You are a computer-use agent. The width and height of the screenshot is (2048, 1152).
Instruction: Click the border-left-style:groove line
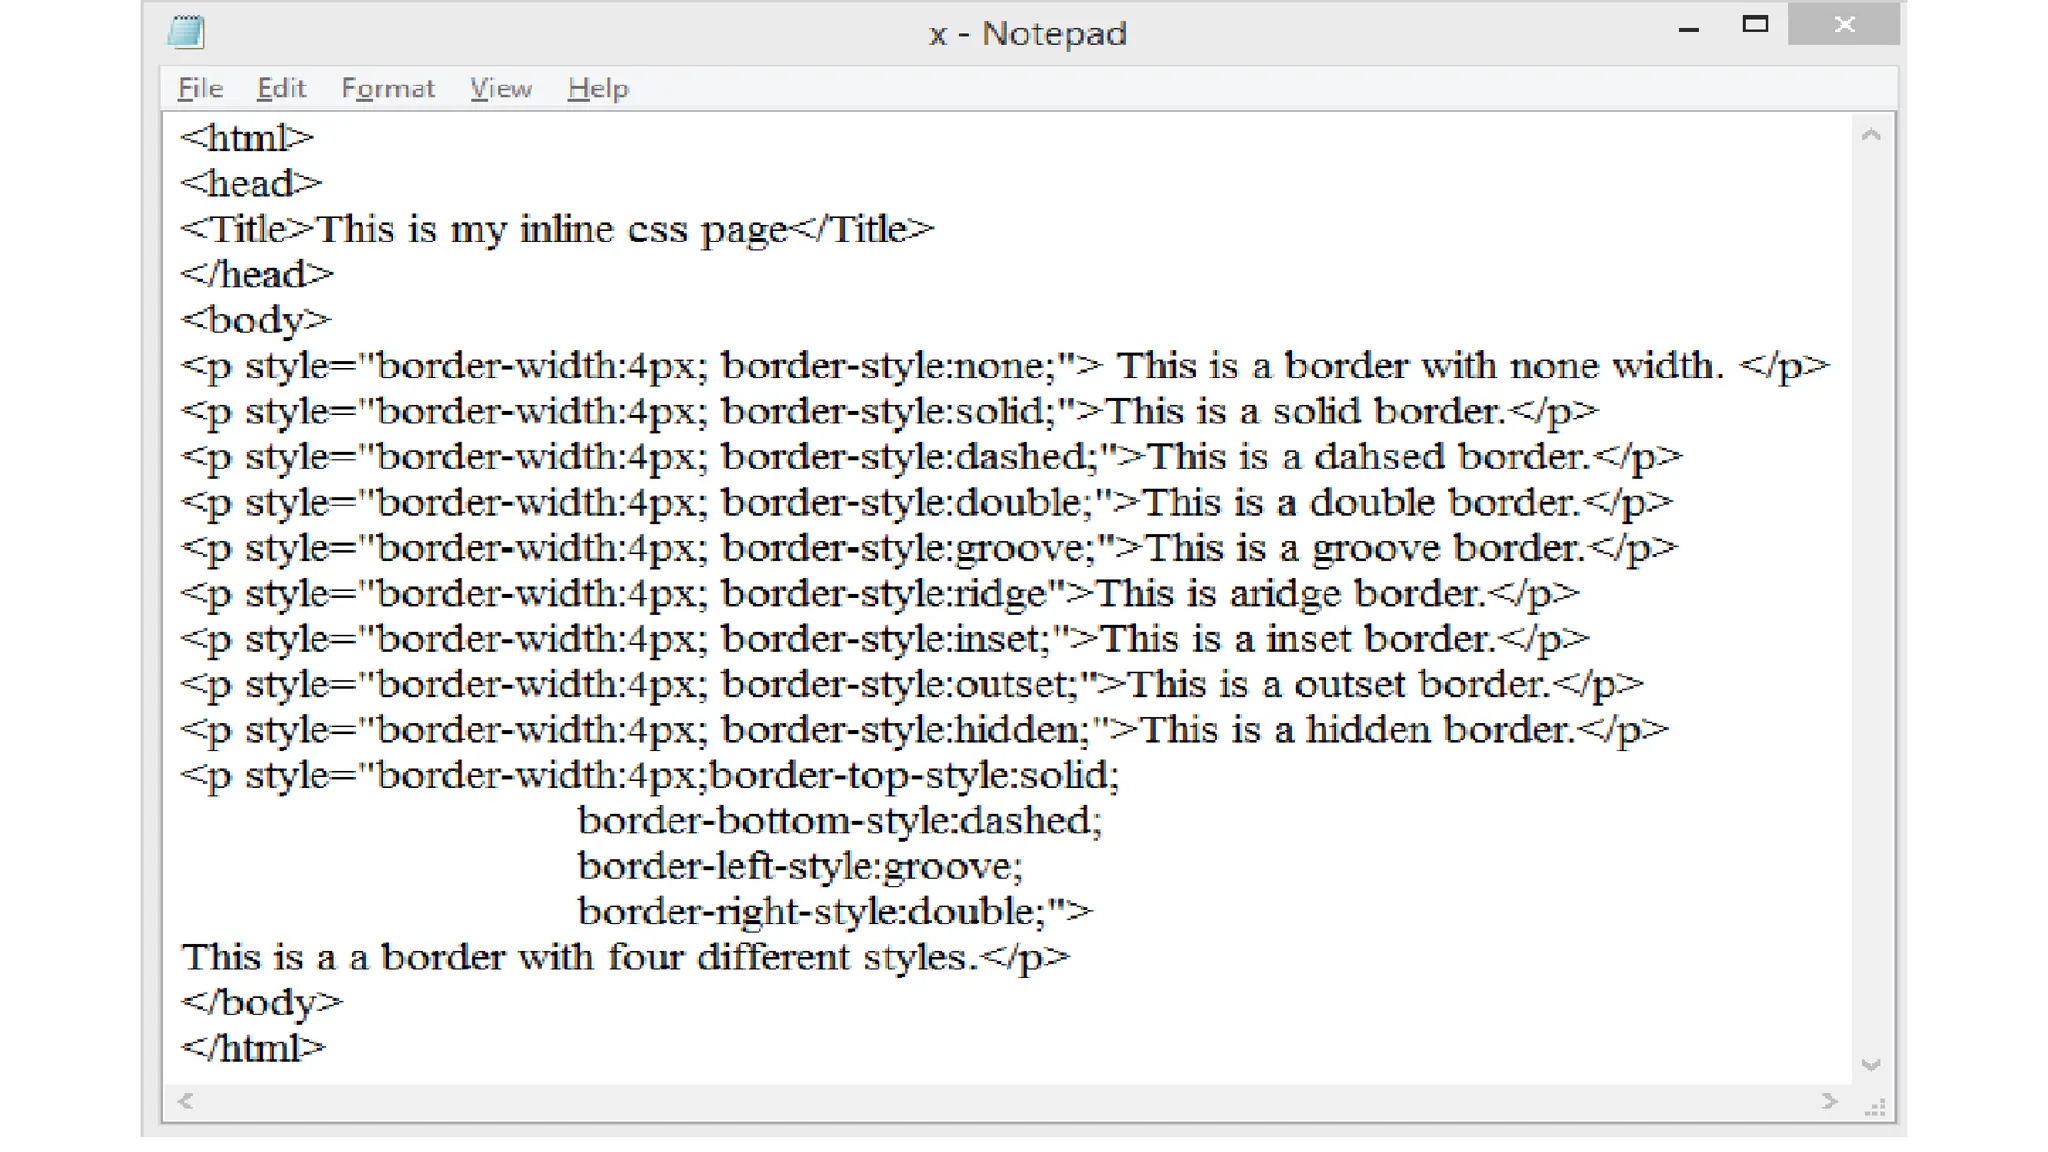coord(800,867)
